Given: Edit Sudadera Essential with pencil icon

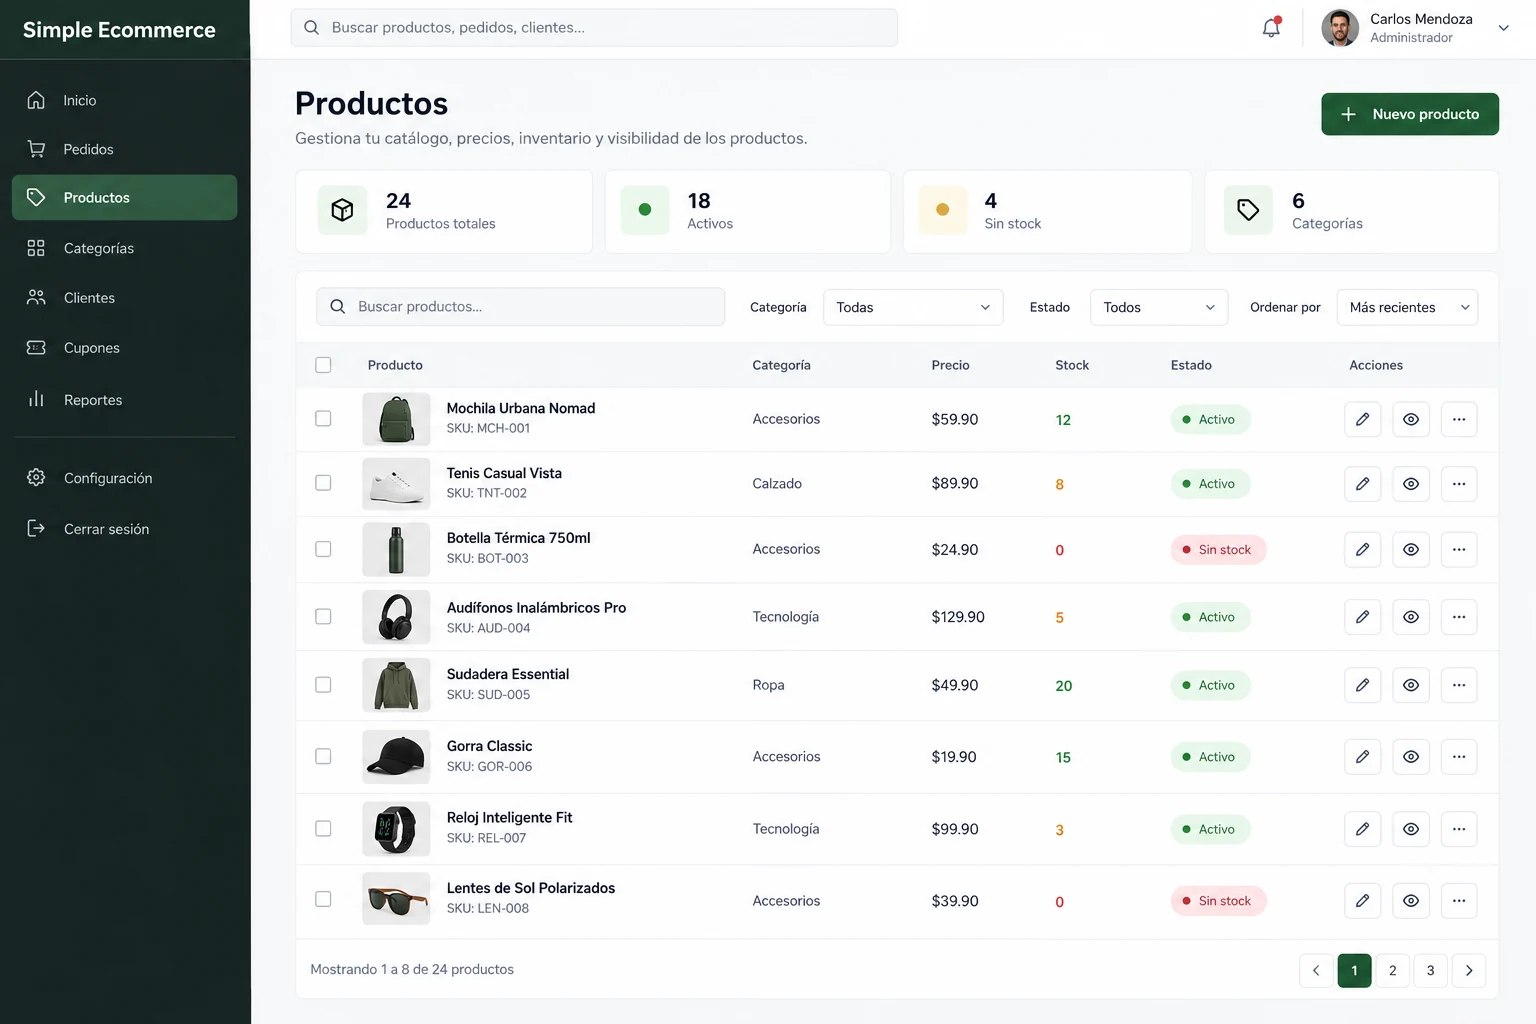Looking at the screenshot, I should tap(1362, 685).
